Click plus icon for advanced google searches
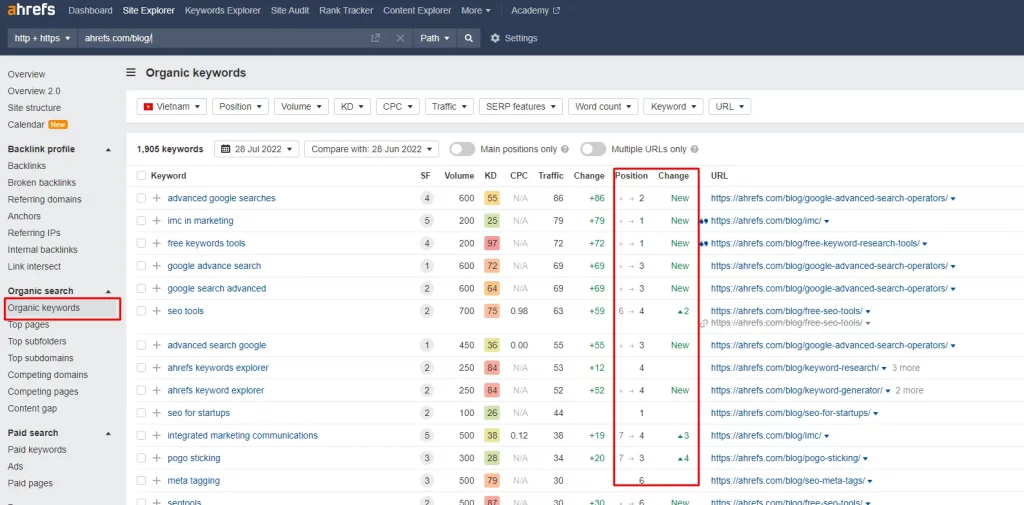The image size is (1024, 505). [x=157, y=198]
